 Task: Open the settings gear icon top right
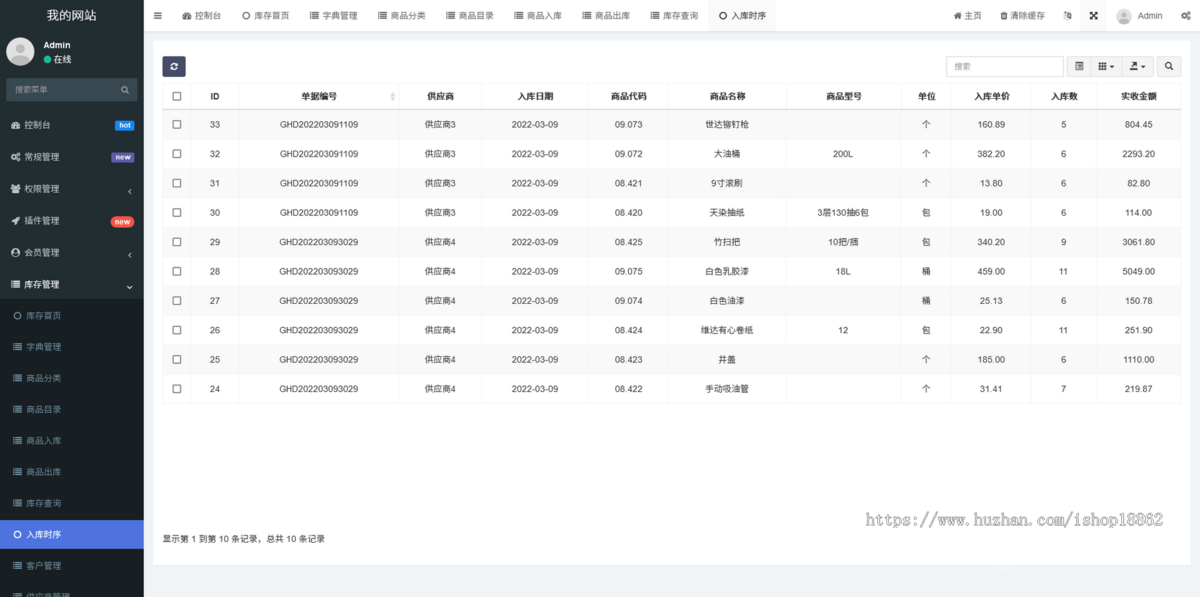(x=1188, y=15)
